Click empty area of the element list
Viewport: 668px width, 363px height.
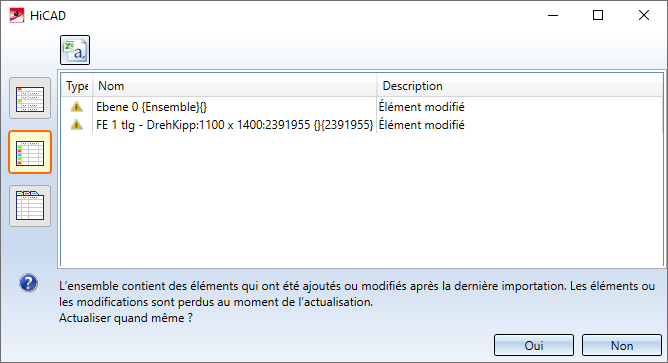[362, 200]
